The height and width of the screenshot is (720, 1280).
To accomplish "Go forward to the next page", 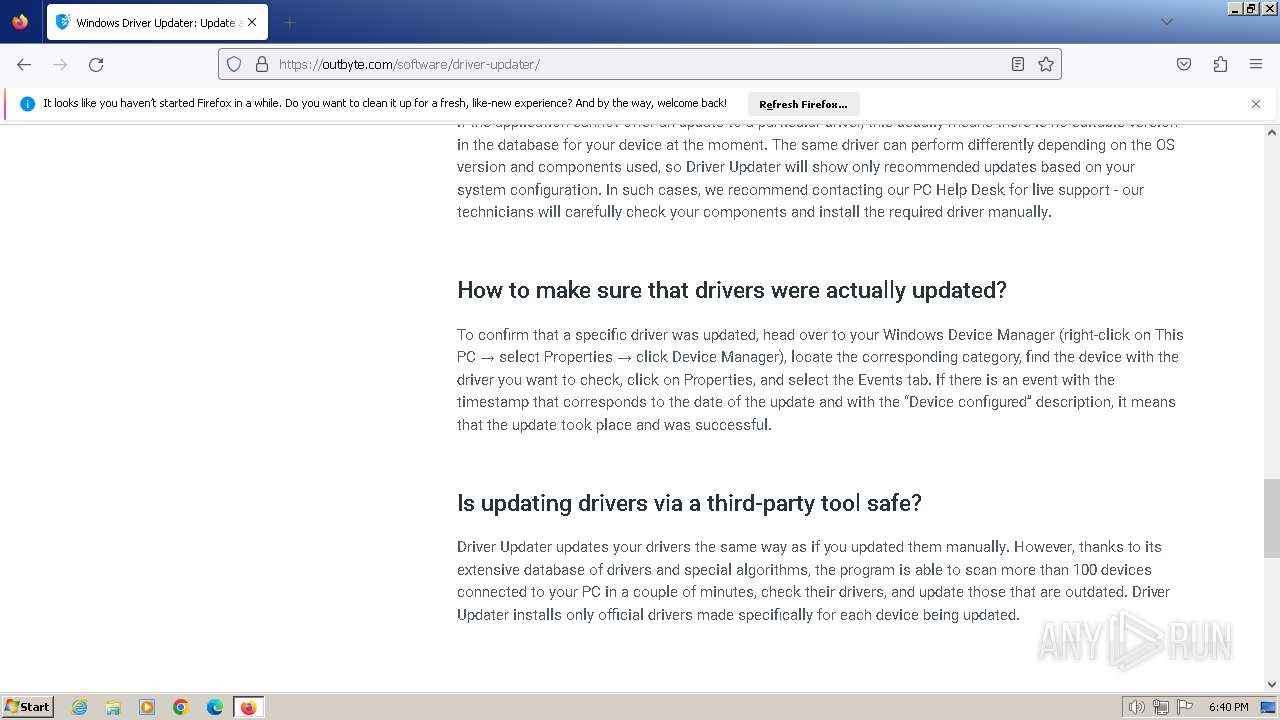I will pyautogui.click(x=60, y=64).
